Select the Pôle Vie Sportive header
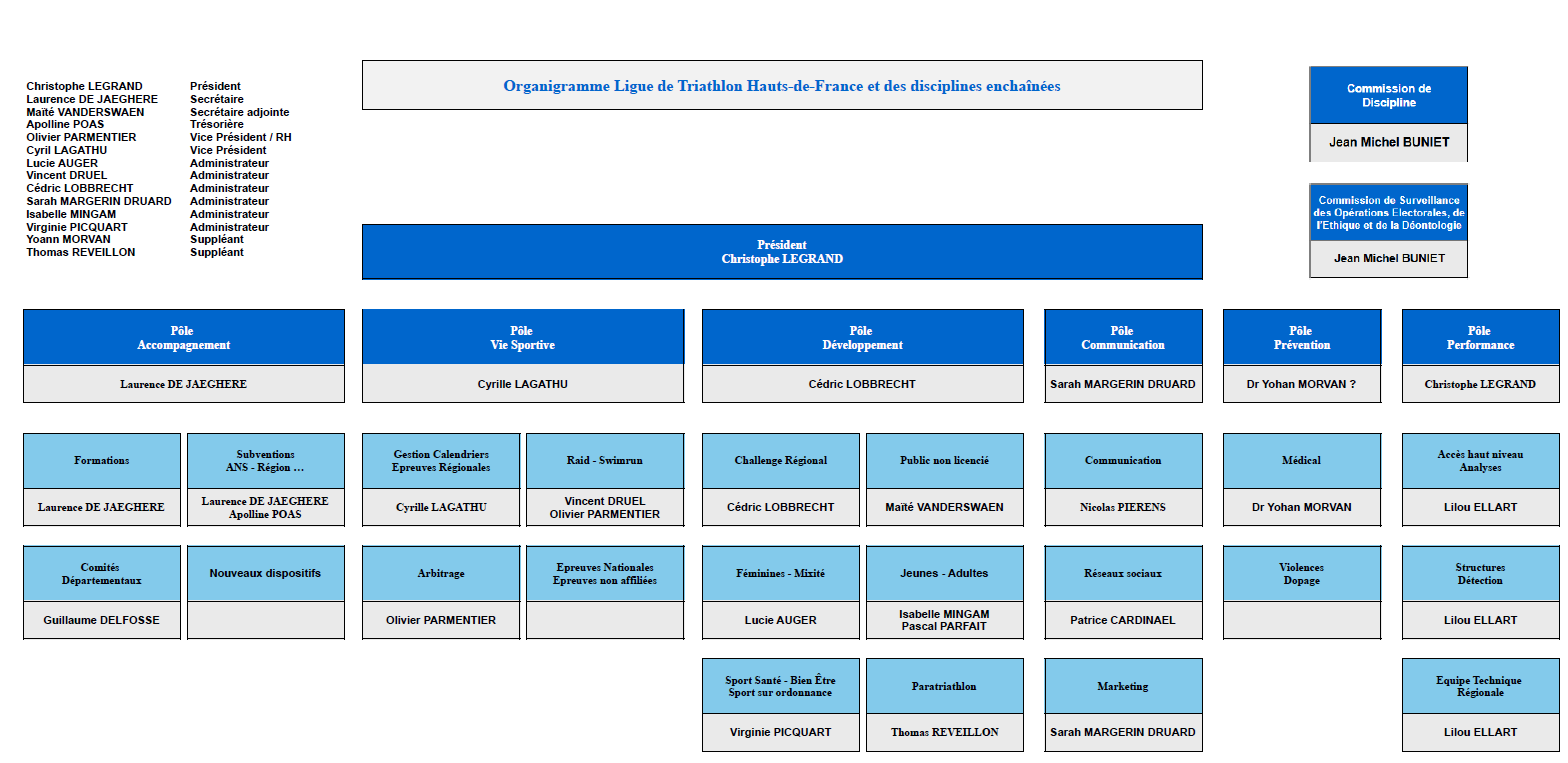 (522, 338)
